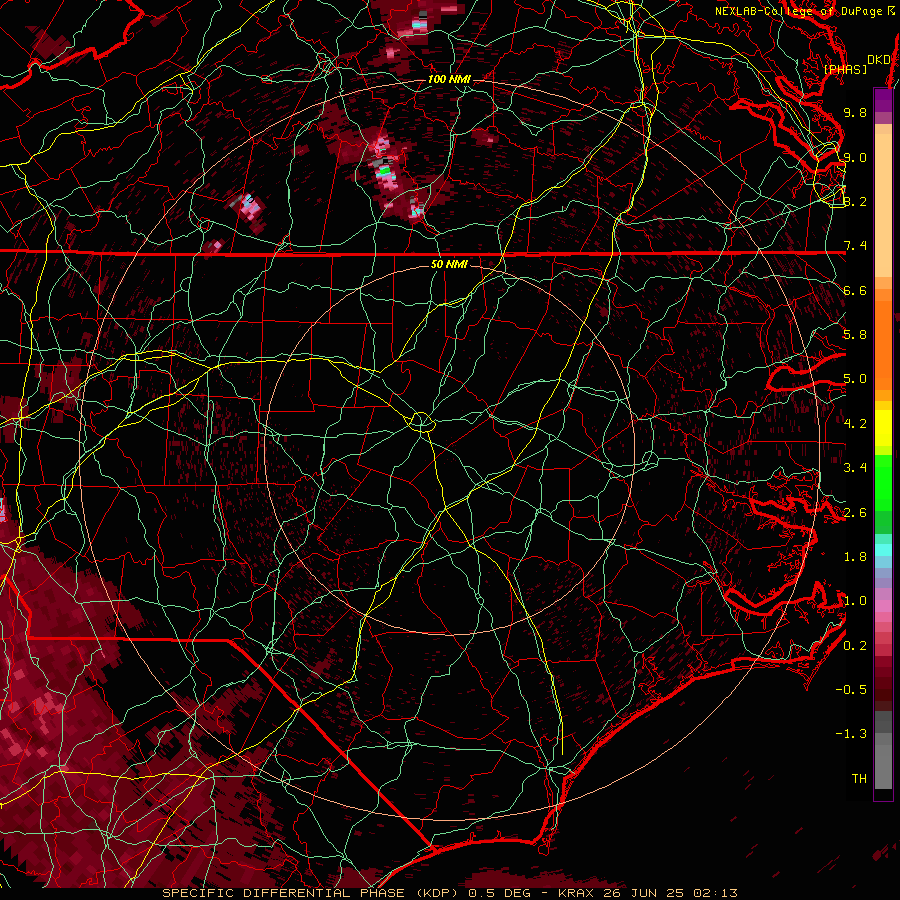Click the SPECIFIC DIFFERENTIAL PHASE (KDP) caption
This screenshot has height=900, width=900.
(311, 893)
